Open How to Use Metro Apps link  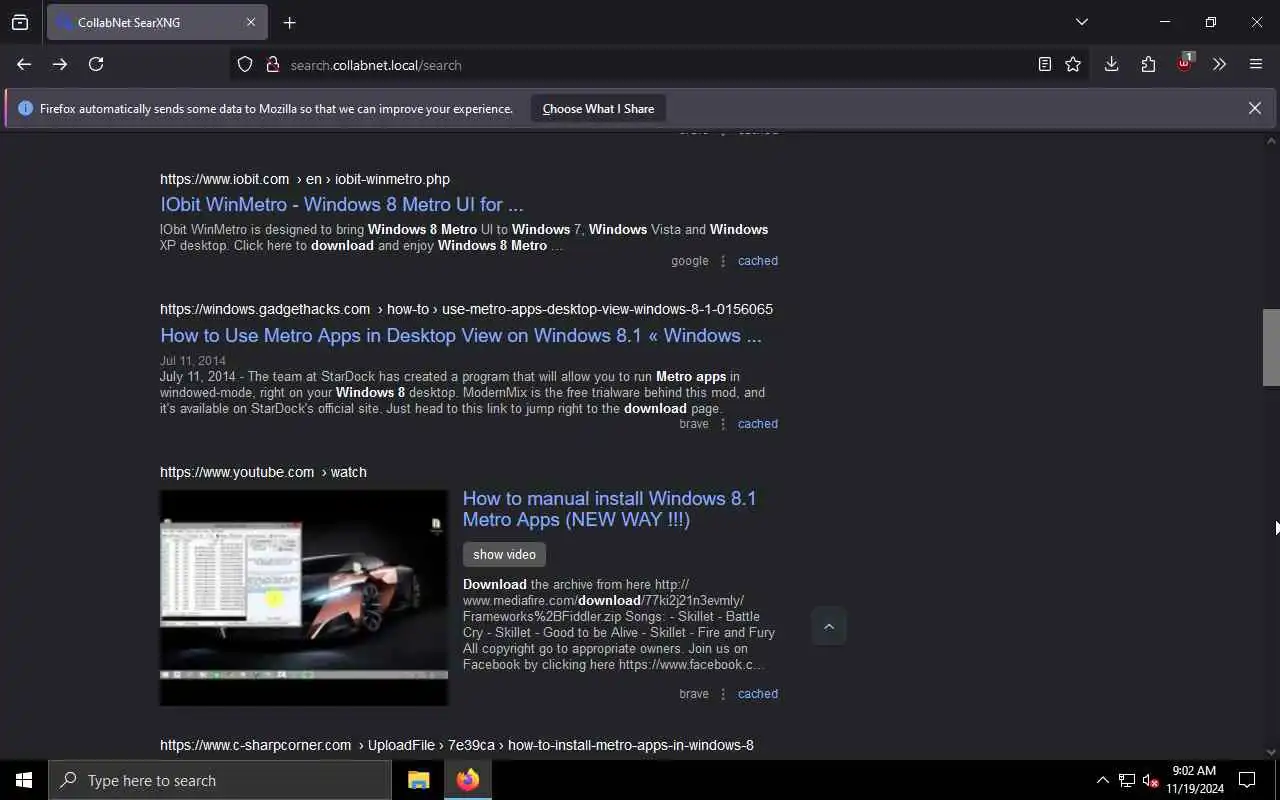coord(460,335)
